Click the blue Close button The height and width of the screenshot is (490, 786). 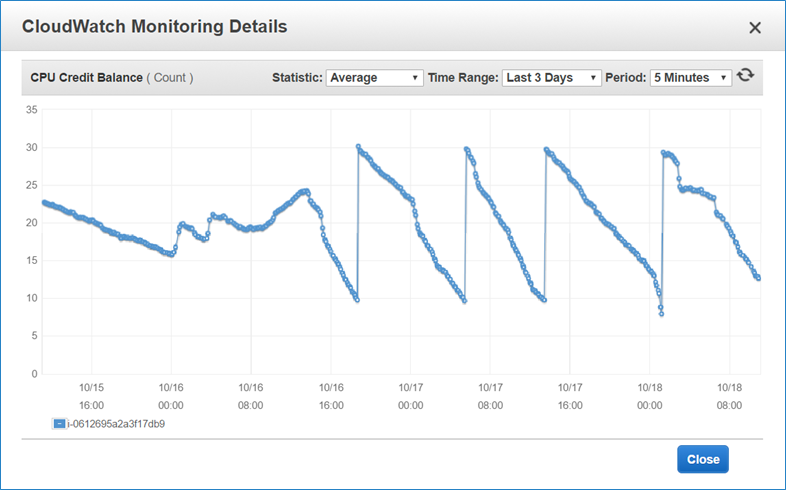(x=703, y=459)
